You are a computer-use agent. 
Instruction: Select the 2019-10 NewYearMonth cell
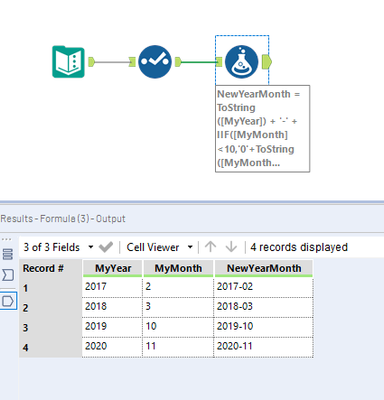pyautogui.click(x=263, y=327)
